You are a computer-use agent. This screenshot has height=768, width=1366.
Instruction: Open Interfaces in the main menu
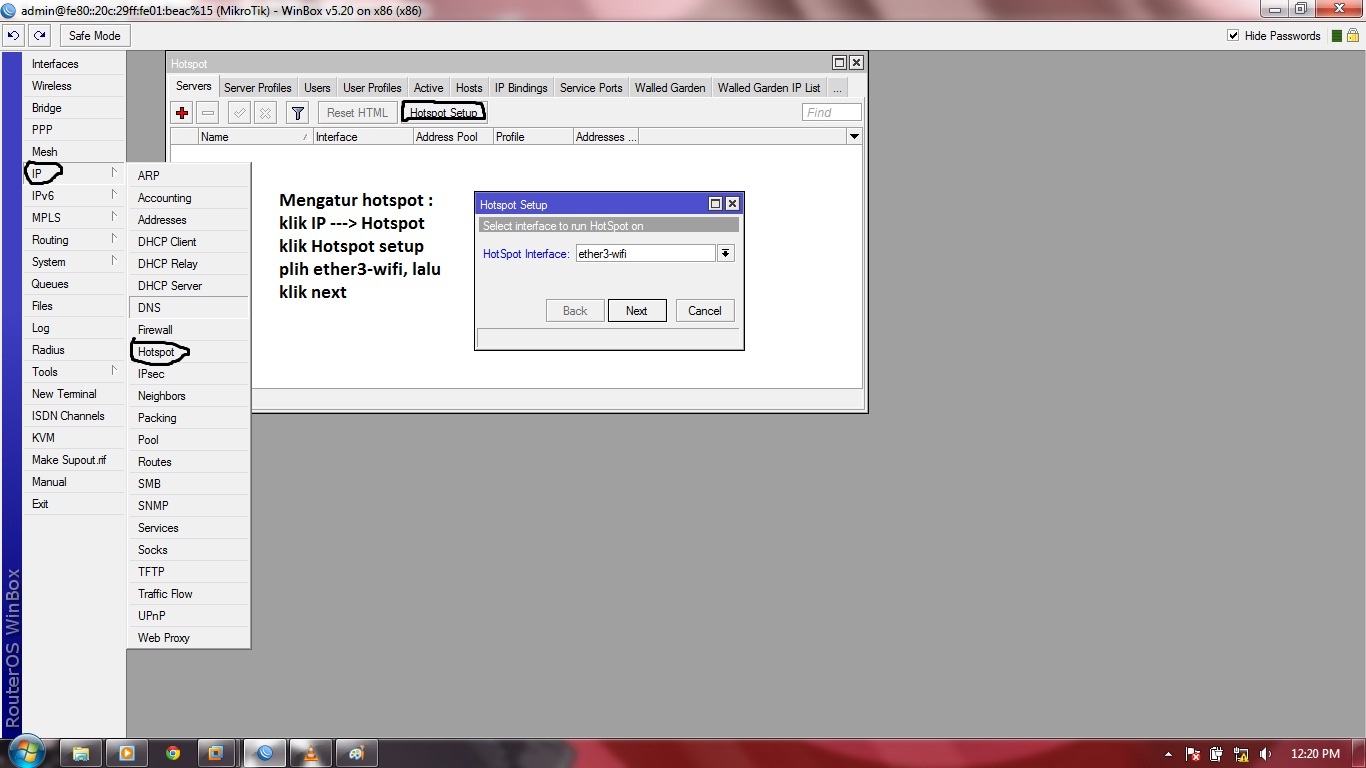(74, 64)
